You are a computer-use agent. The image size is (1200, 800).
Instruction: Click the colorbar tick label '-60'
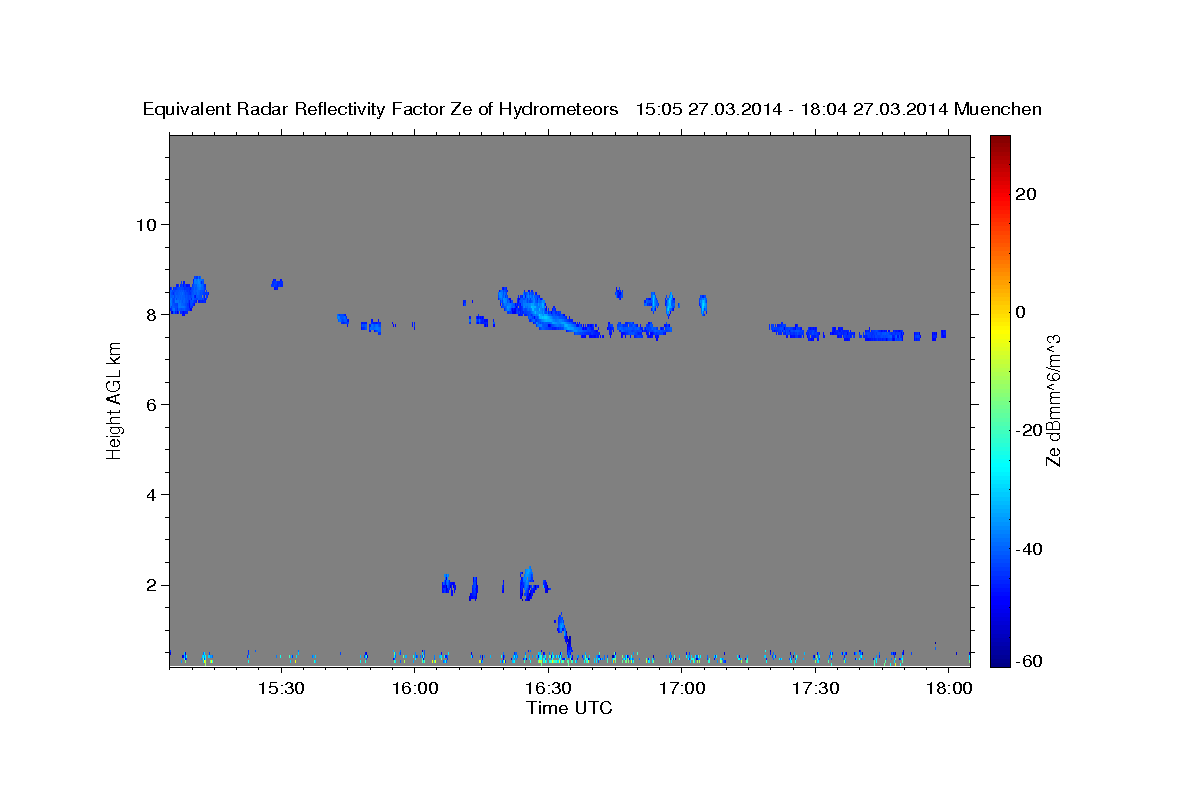pos(1030,660)
